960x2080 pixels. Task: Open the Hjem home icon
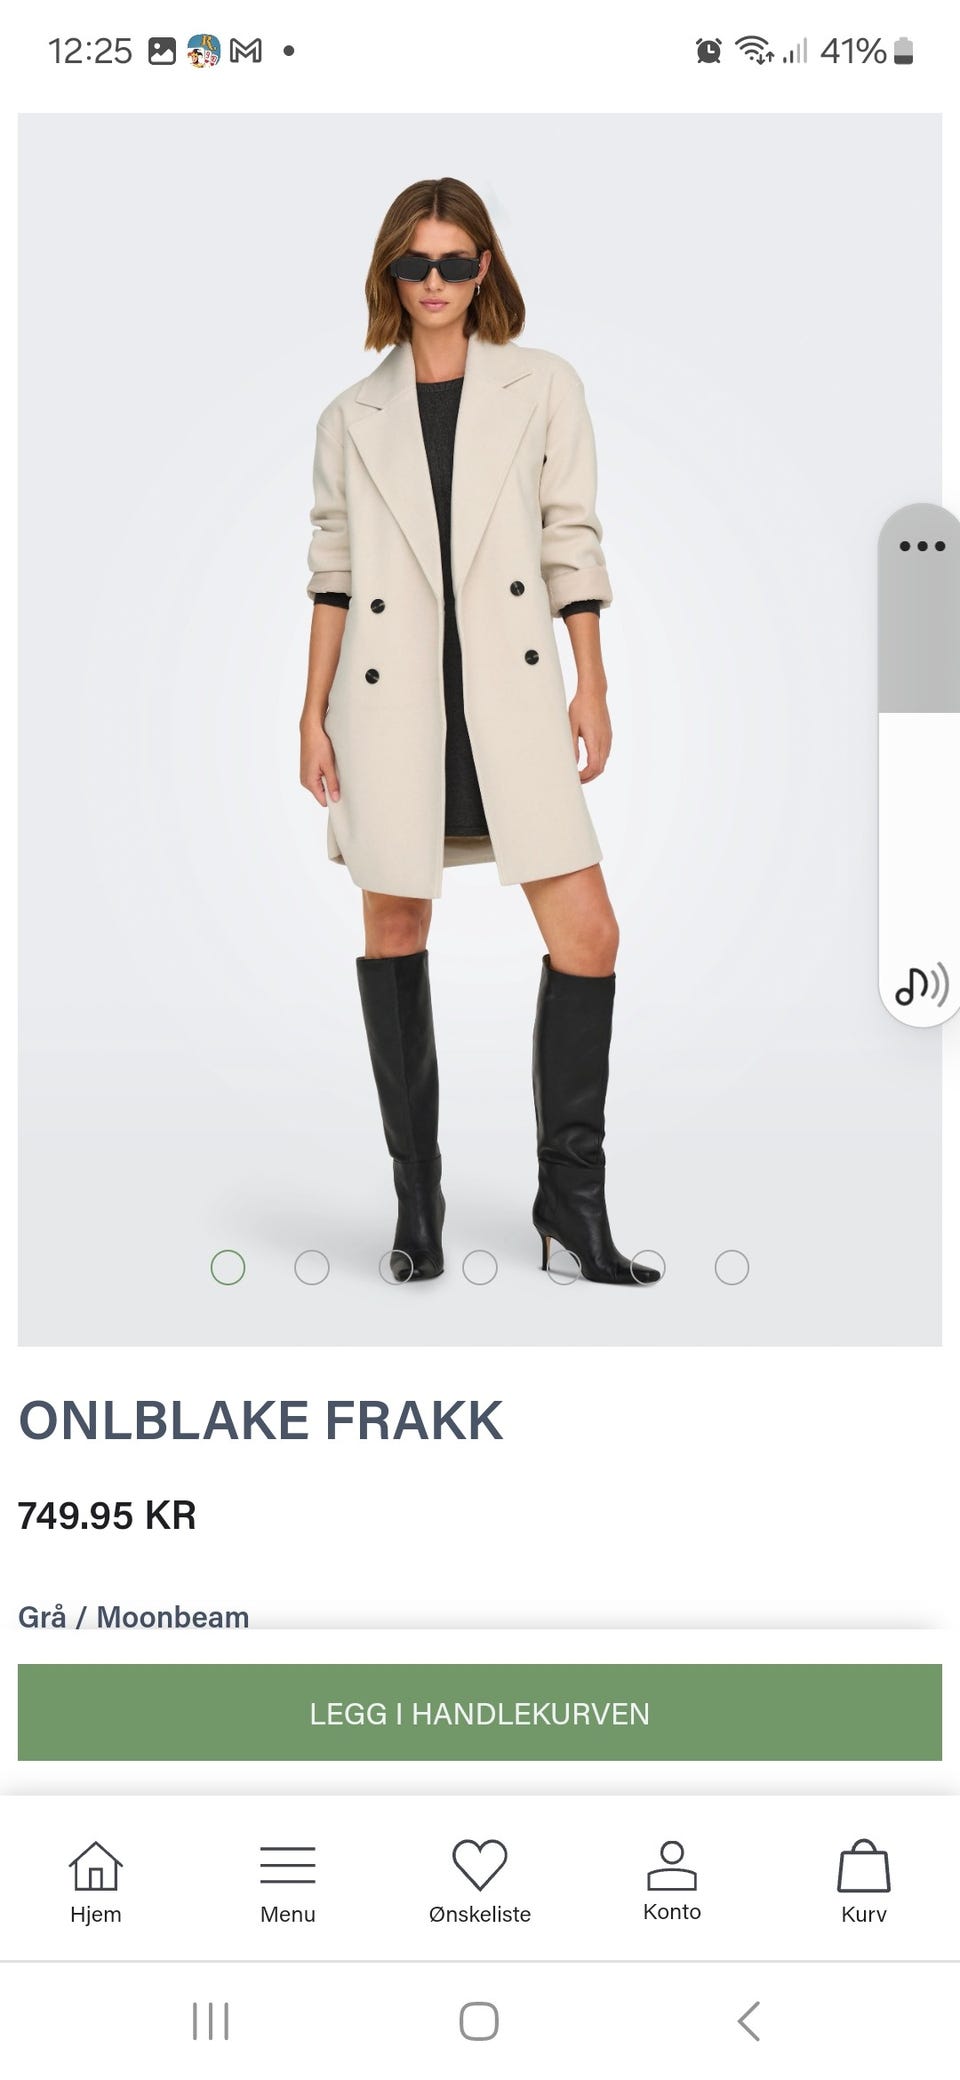[x=96, y=1866]
